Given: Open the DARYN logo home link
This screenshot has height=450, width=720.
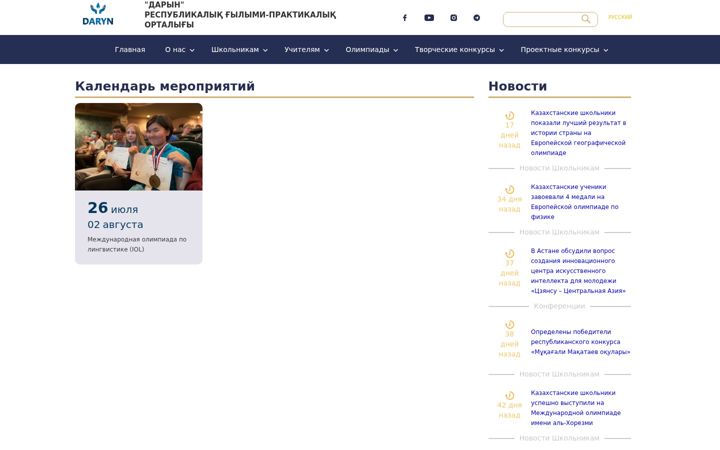Looking at the screenshot, I should [x=98, y=14].
